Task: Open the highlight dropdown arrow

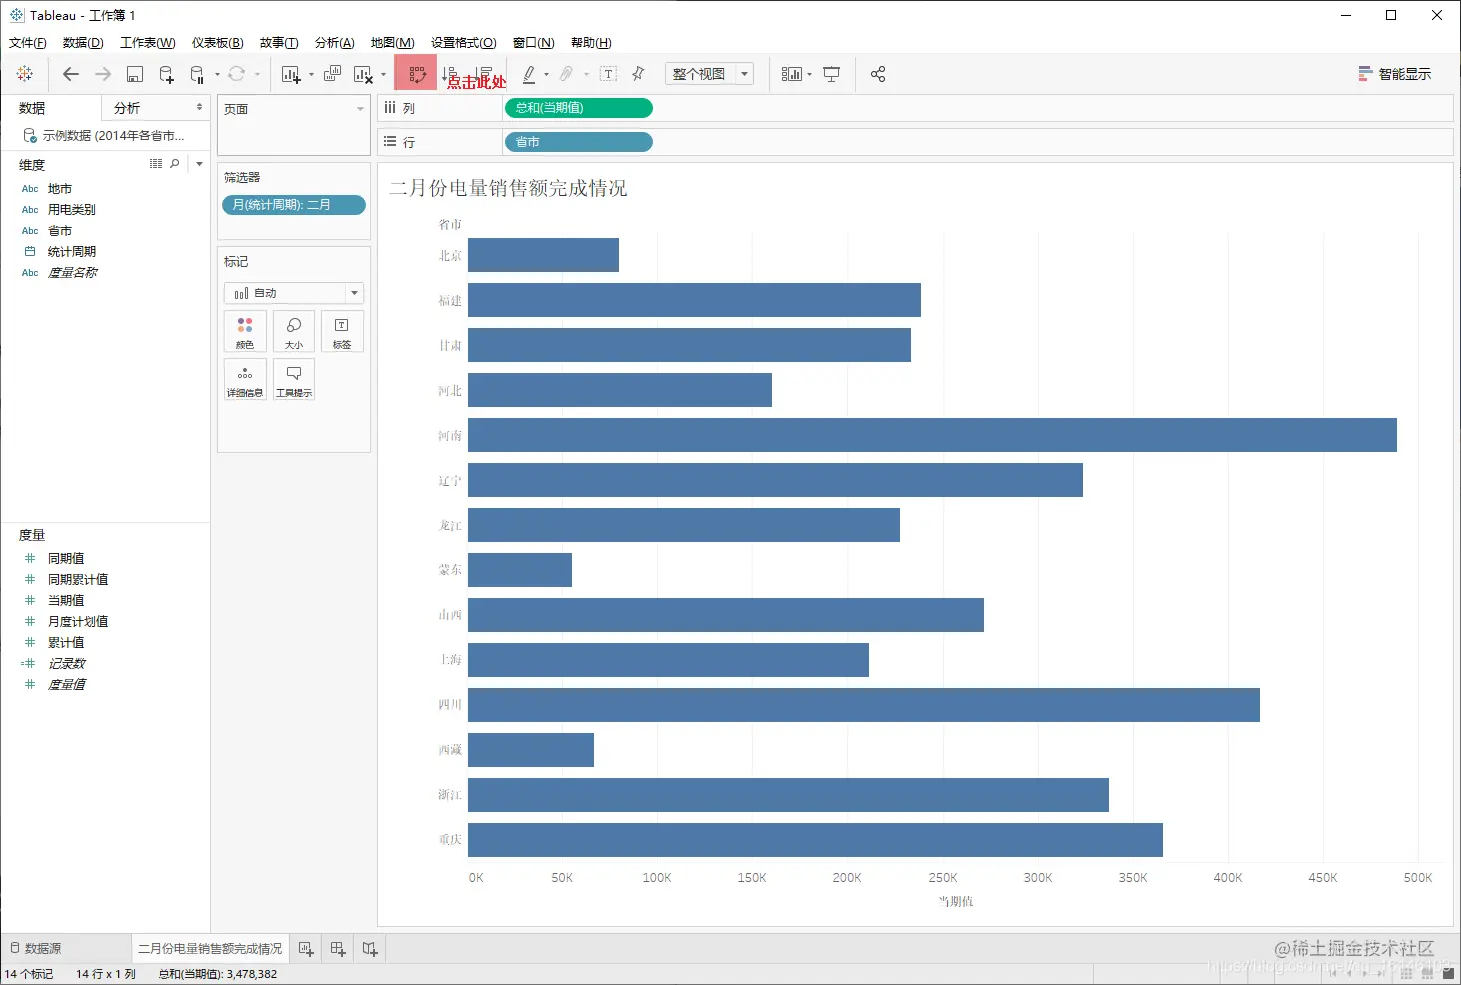Action: pyautogui.click(x=546, y=74)
